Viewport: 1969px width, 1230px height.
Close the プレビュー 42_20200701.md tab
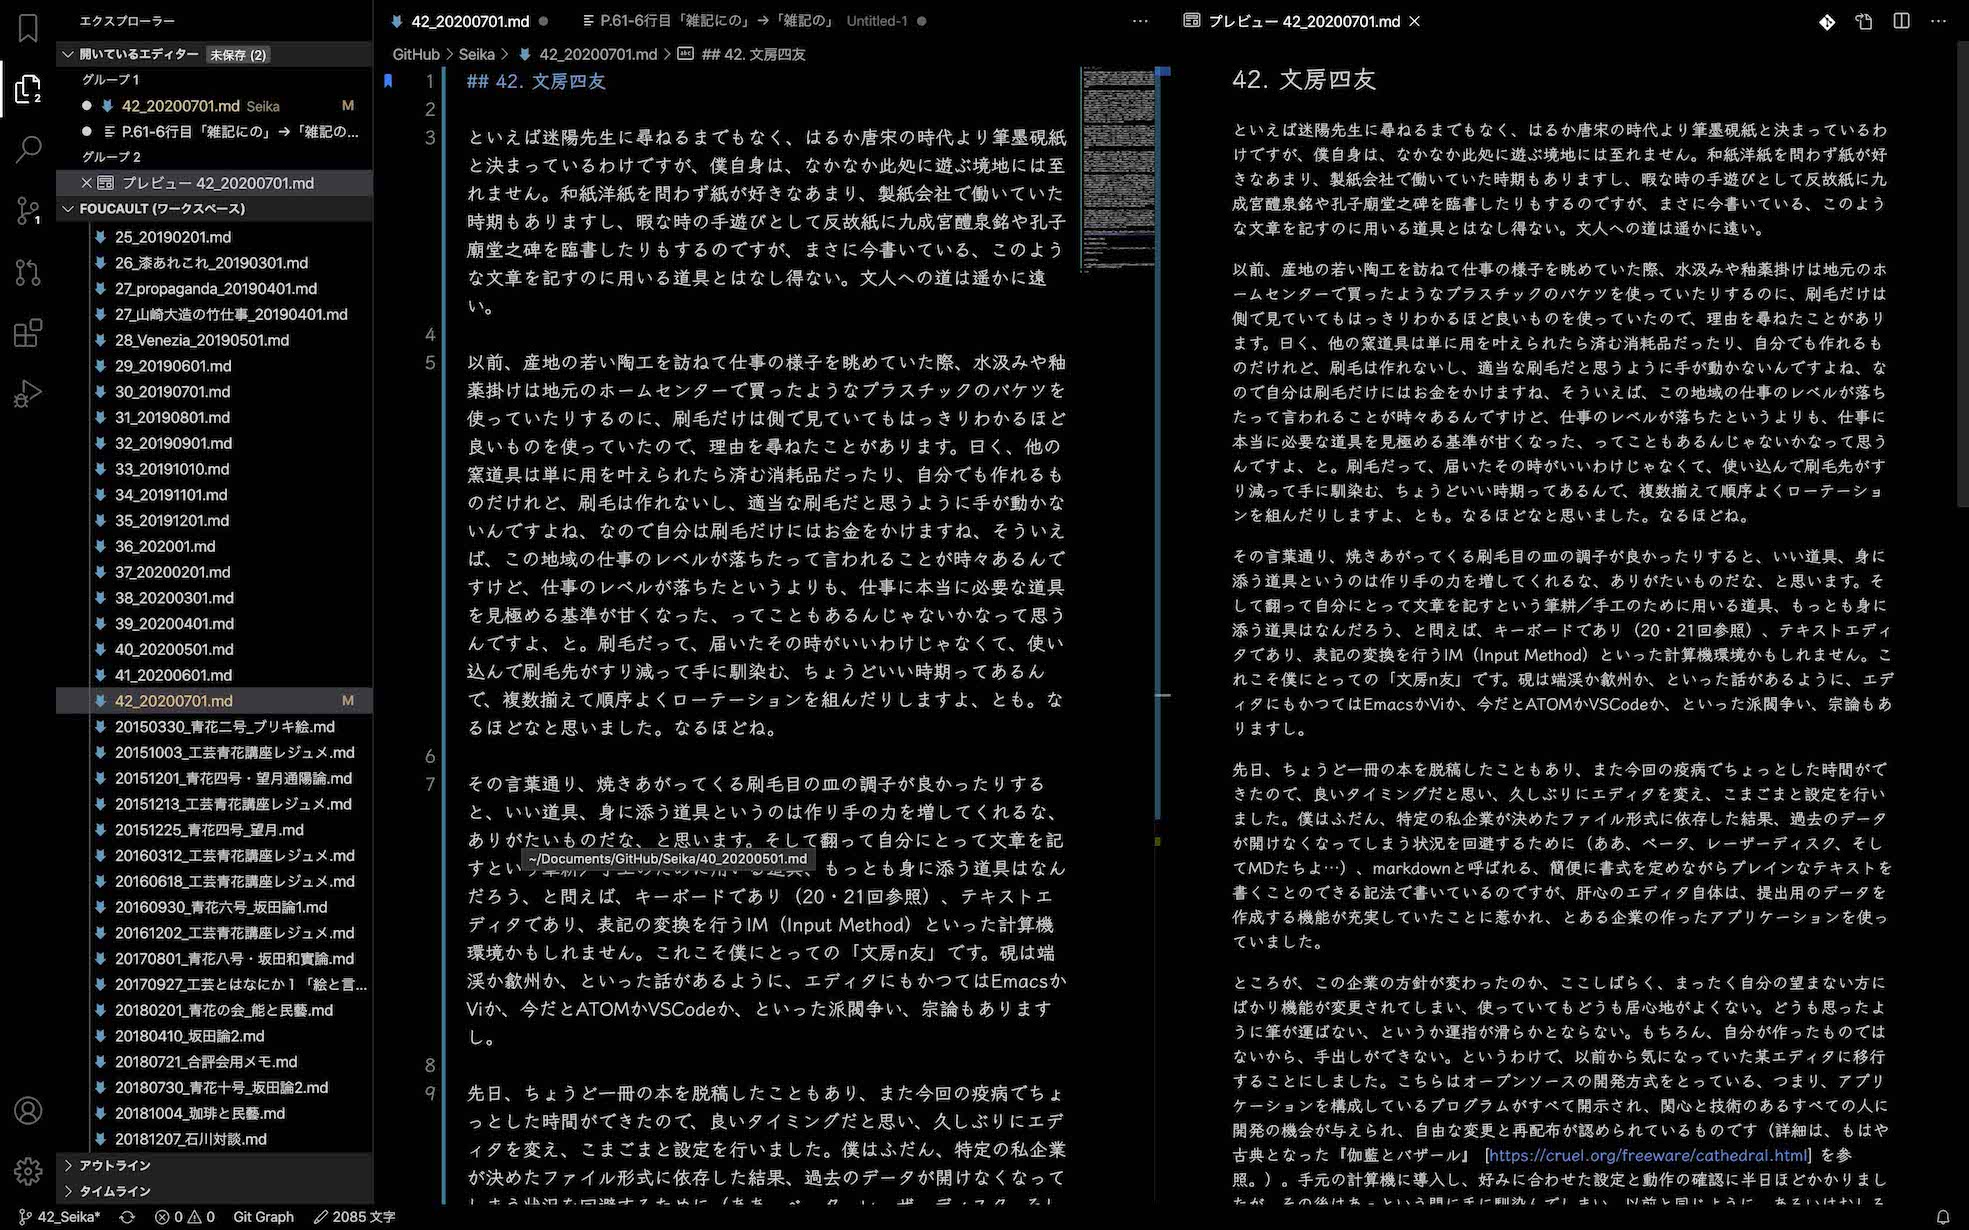coord(1414,21)
